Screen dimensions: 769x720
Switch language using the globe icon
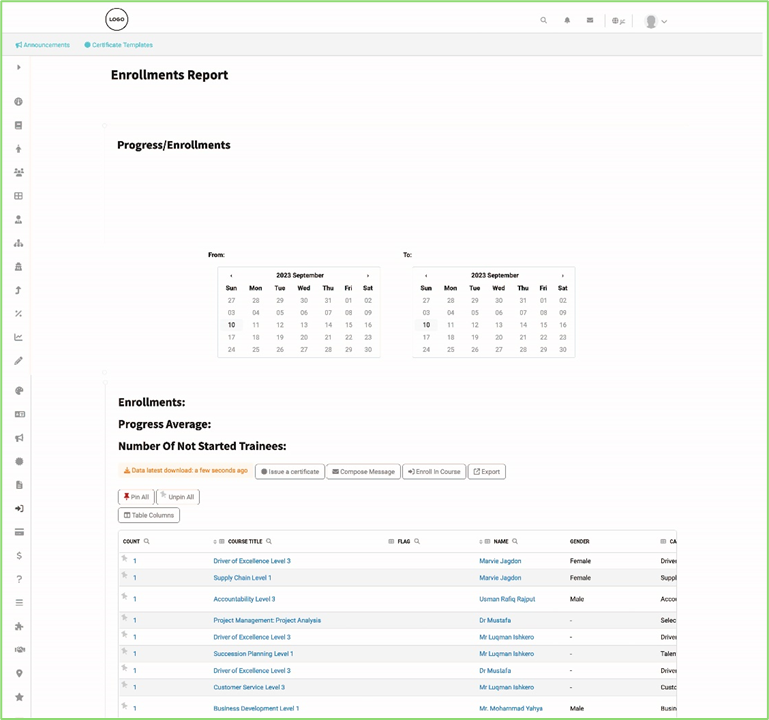pyautogui.click(x=618, y=20)
